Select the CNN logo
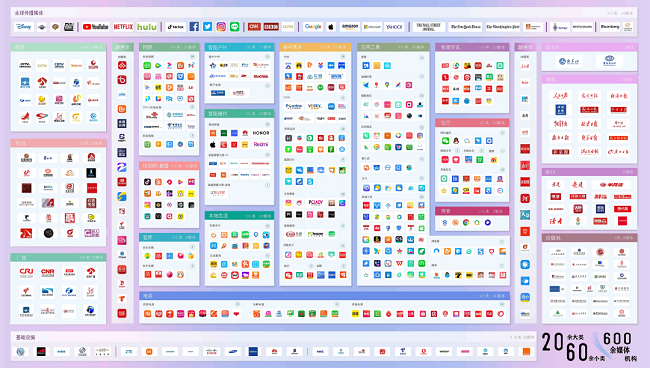This screenshot has width=650, height=368. [254, 27]
